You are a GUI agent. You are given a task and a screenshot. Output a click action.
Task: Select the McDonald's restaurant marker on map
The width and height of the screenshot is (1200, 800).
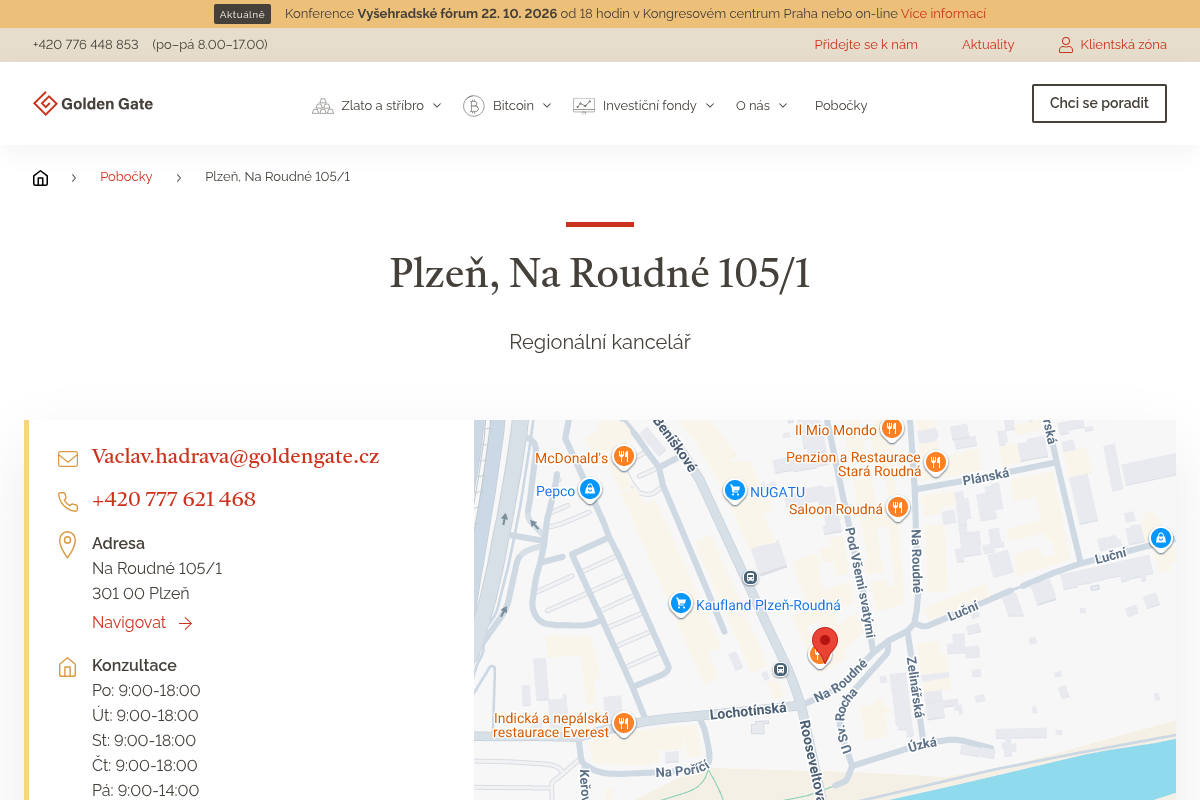(623, 457)
